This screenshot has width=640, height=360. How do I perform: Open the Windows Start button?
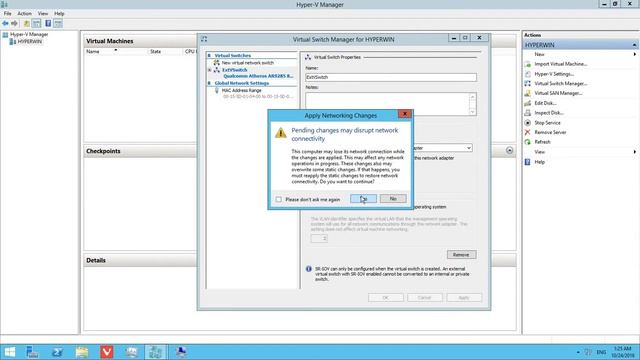pyautogui.click(x=9, y=352)
